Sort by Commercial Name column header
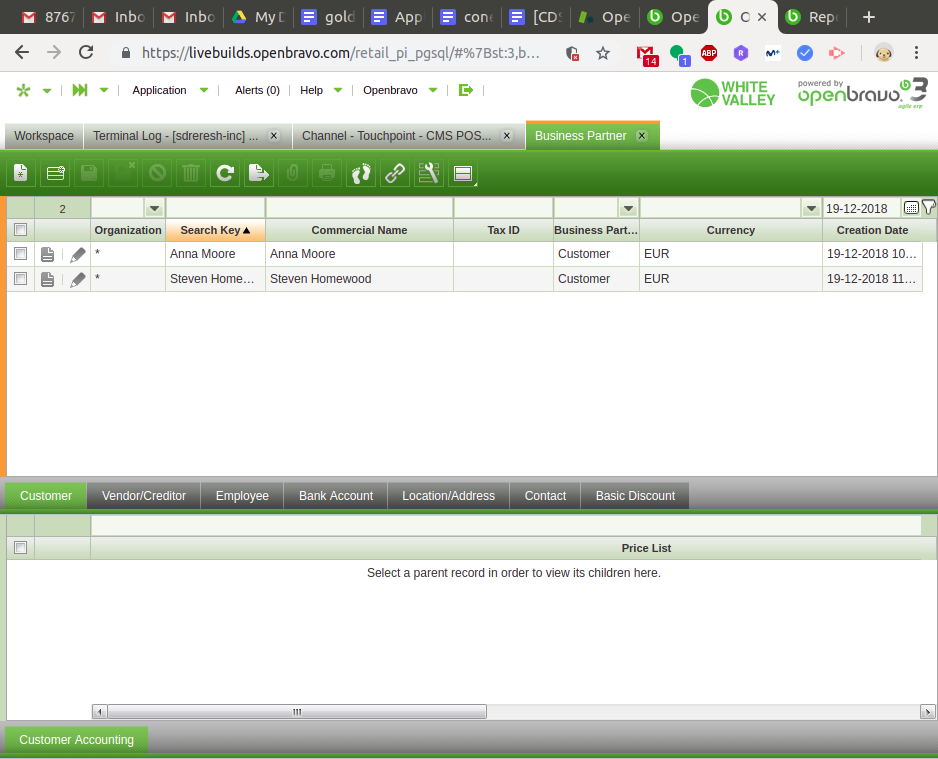 point(359,230)
